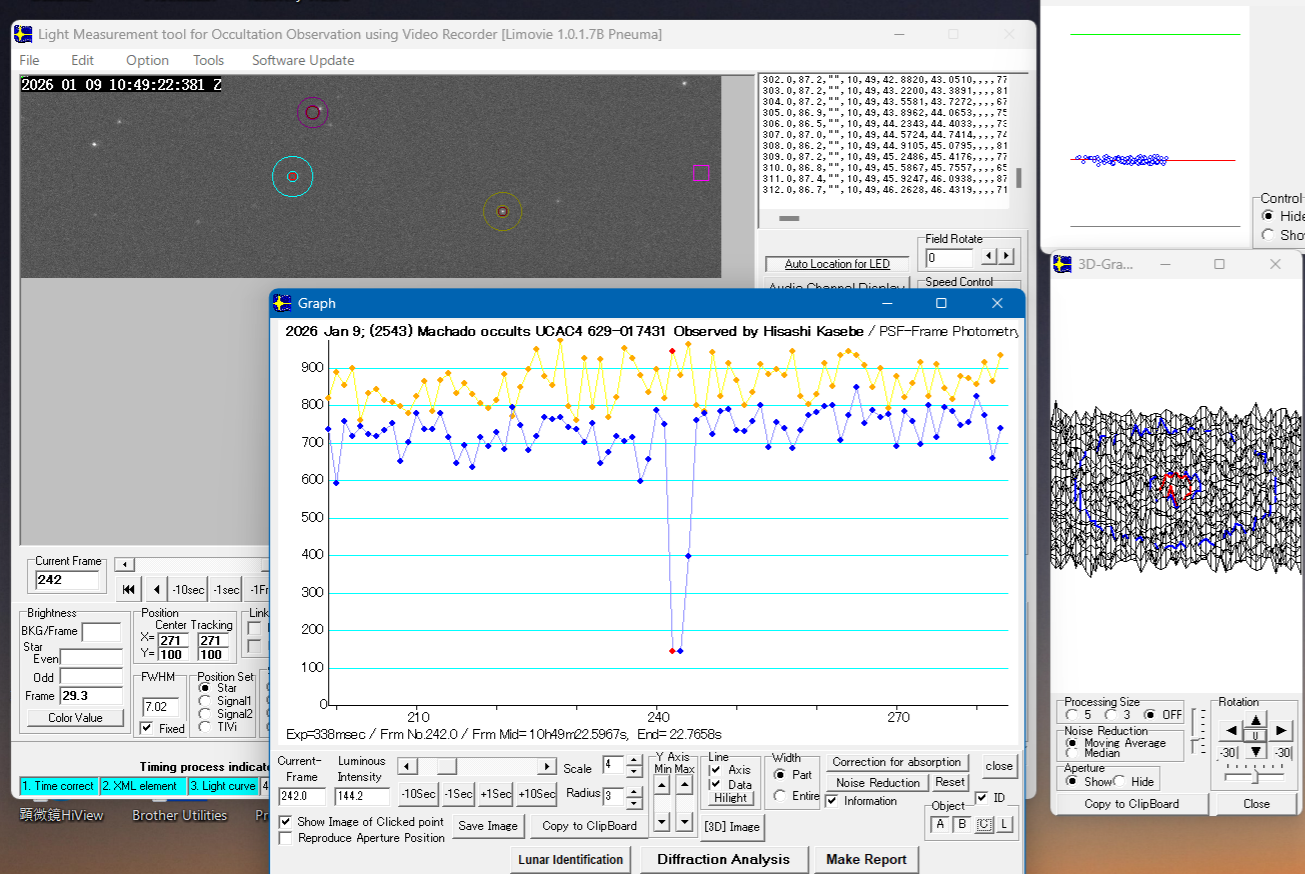Screen dimensions: 1305x874
Task: Open the Option menu
Action: [x=147, y=60]
